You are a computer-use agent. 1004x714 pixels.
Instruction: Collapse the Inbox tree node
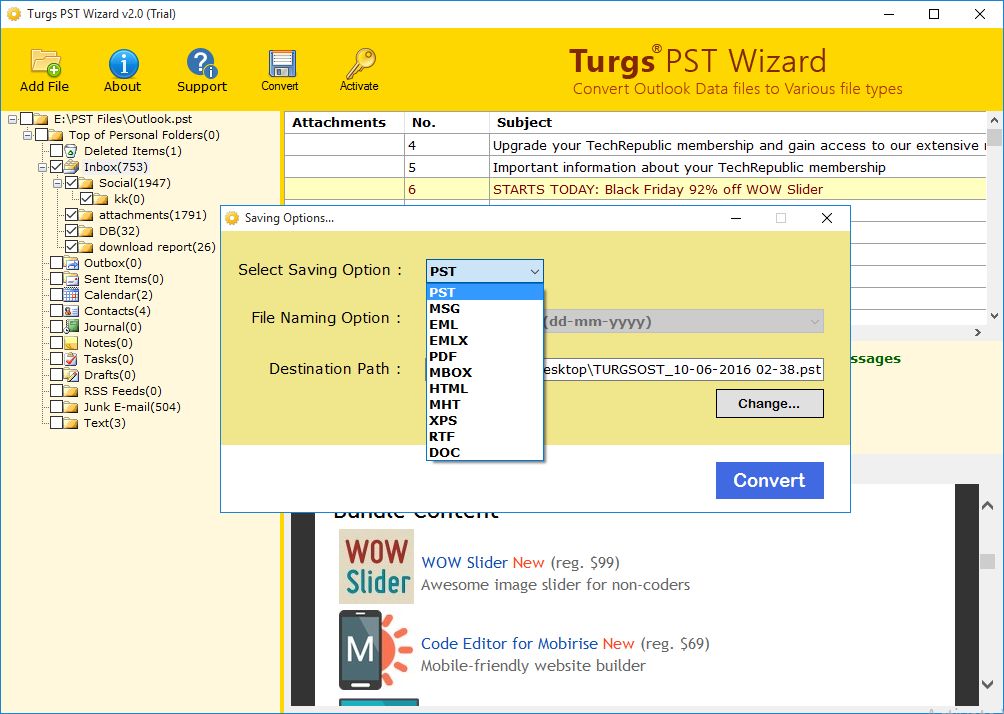pos(42,167)
